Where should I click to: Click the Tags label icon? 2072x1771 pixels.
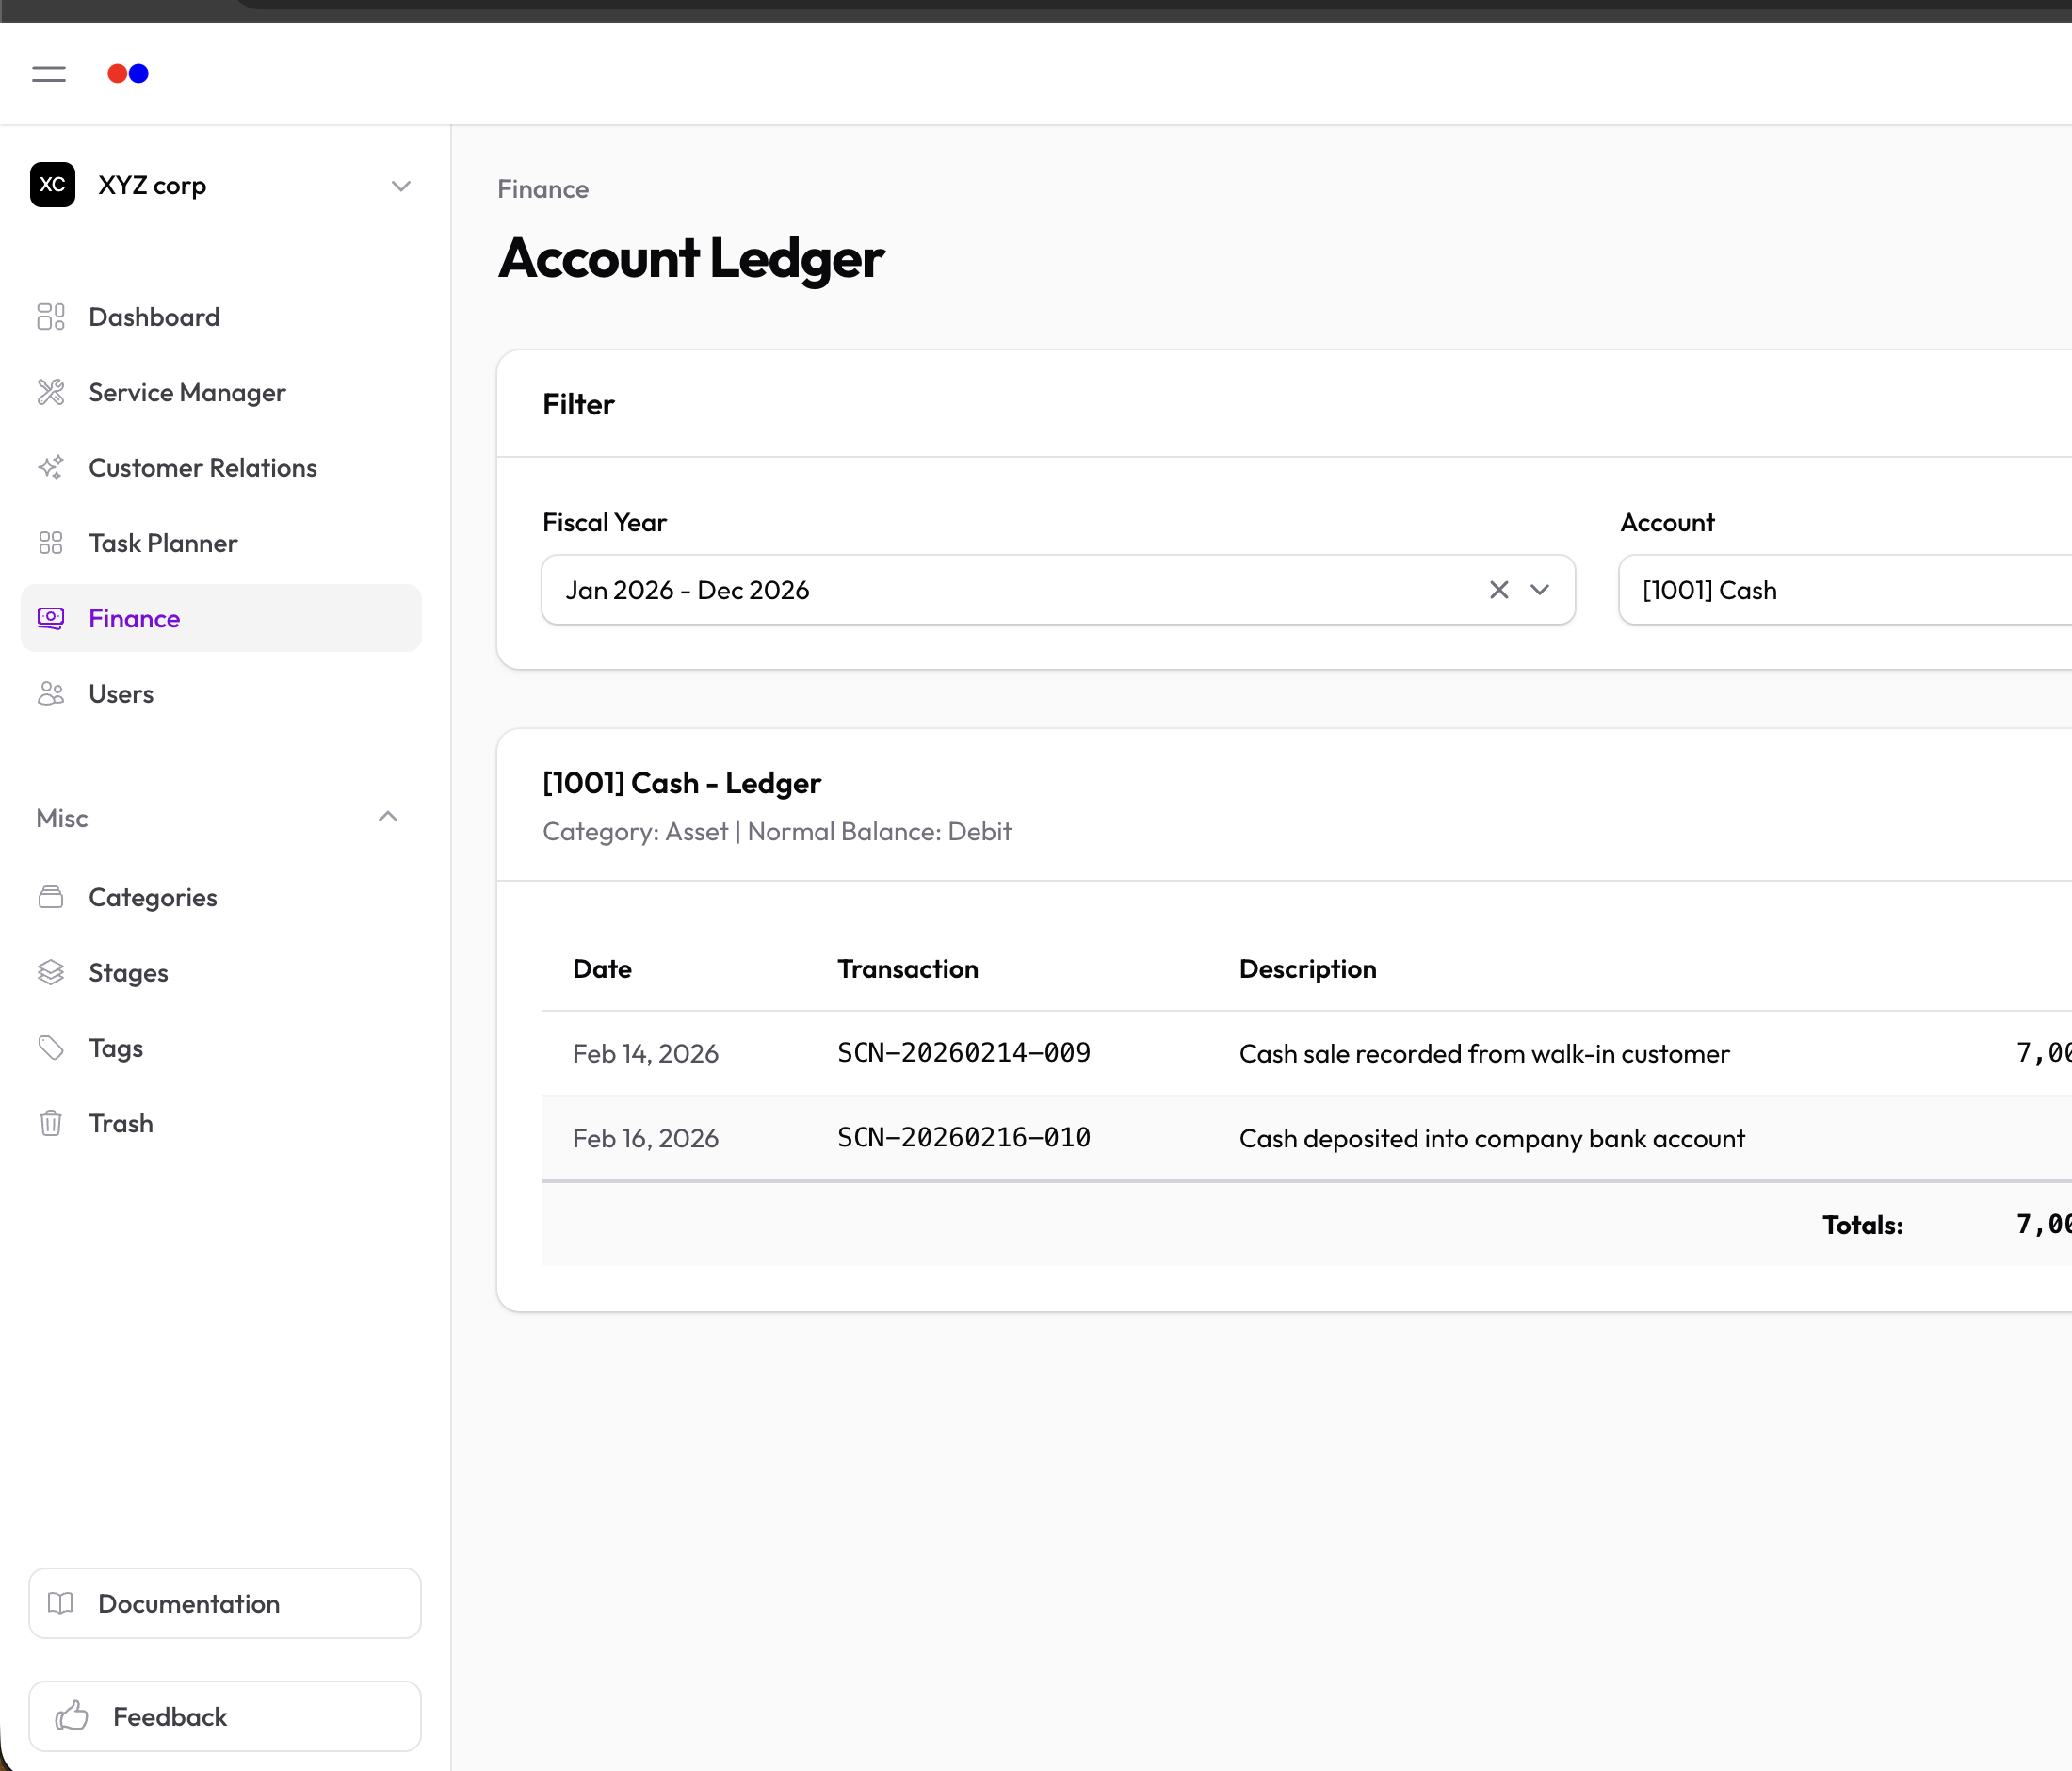pyautogui.click(x=51, y=1048)
